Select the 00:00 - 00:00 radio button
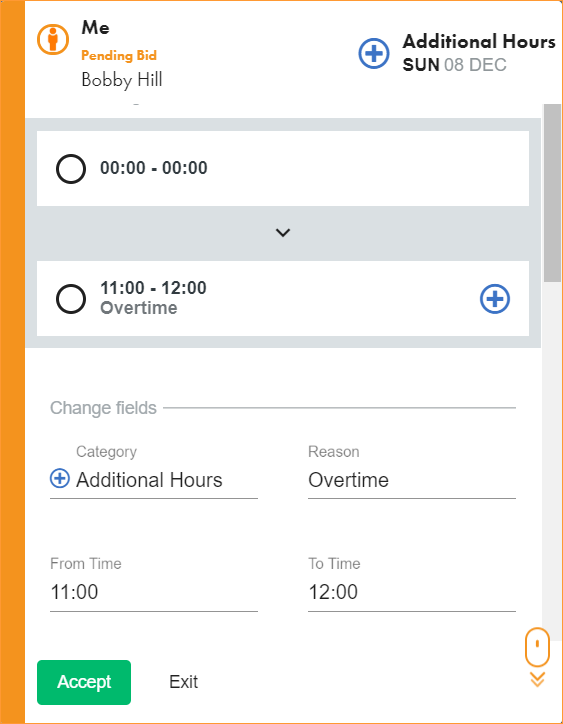The width and height of the screenshot is (563, 724). (71, 169)
